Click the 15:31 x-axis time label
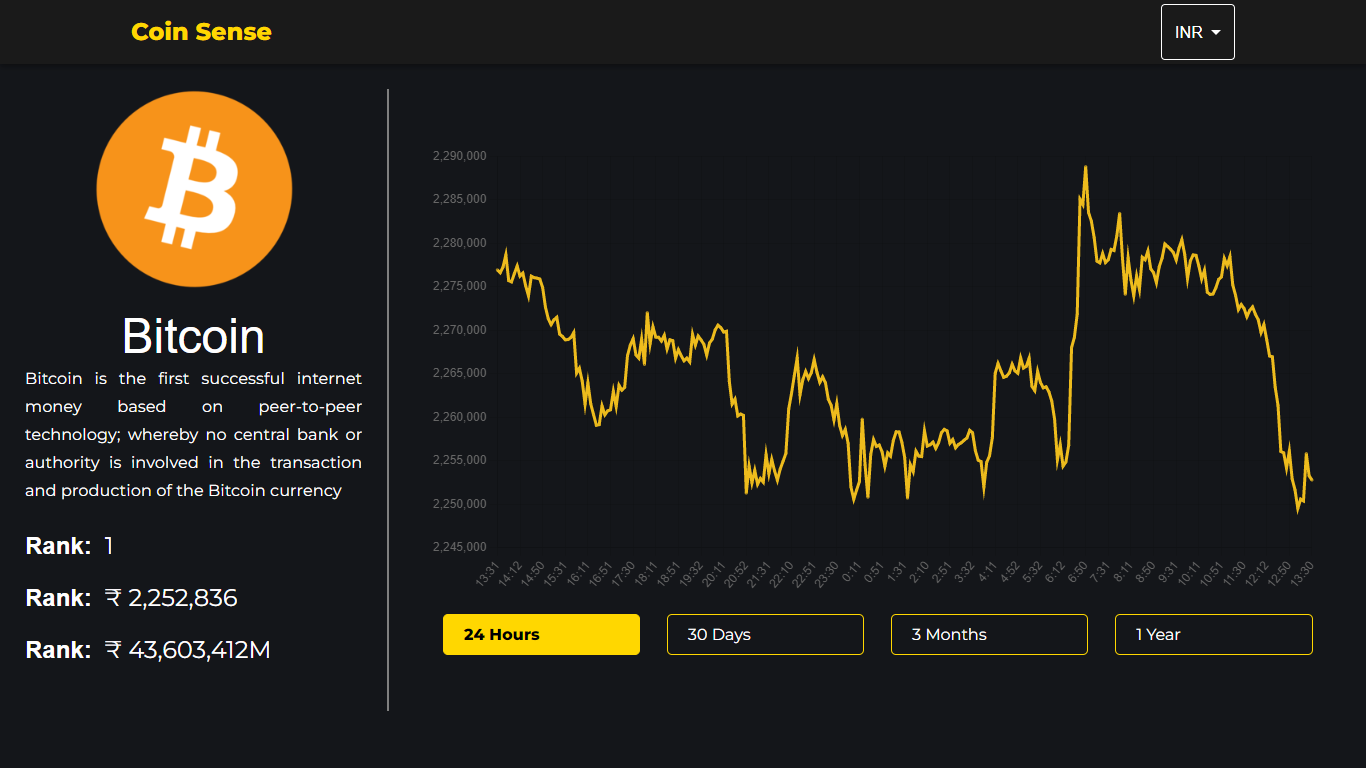 coord(554,574)
